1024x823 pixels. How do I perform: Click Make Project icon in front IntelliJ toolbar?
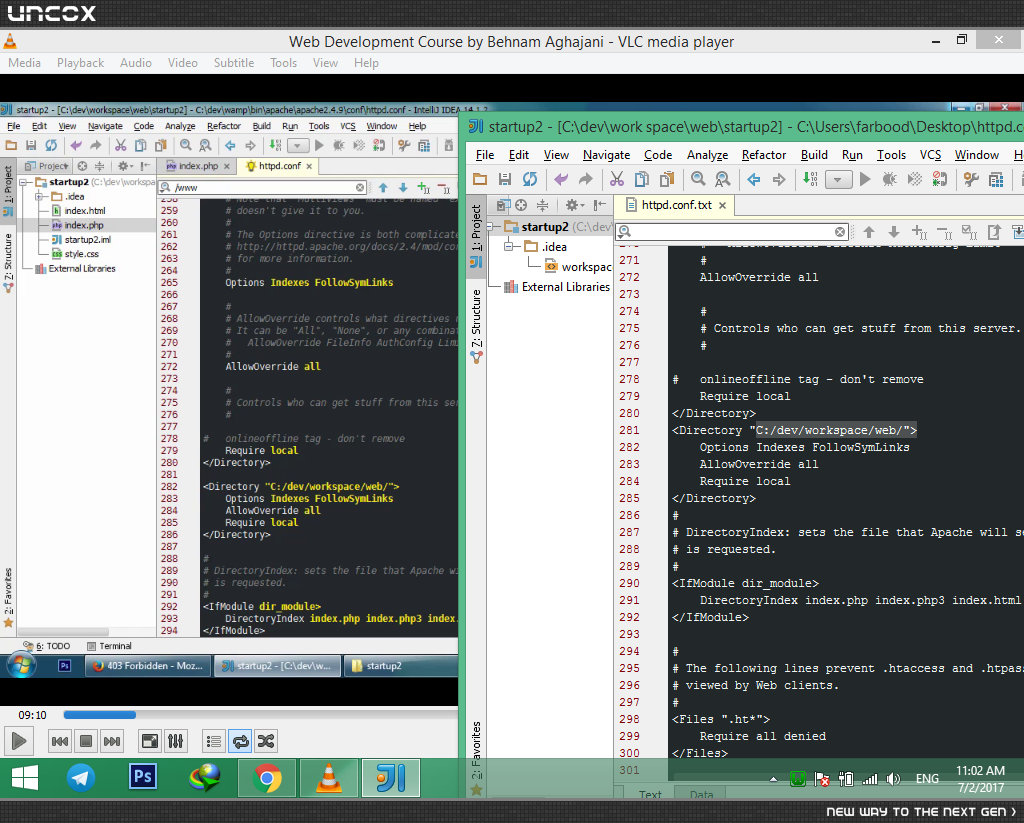tap(810, 179)
